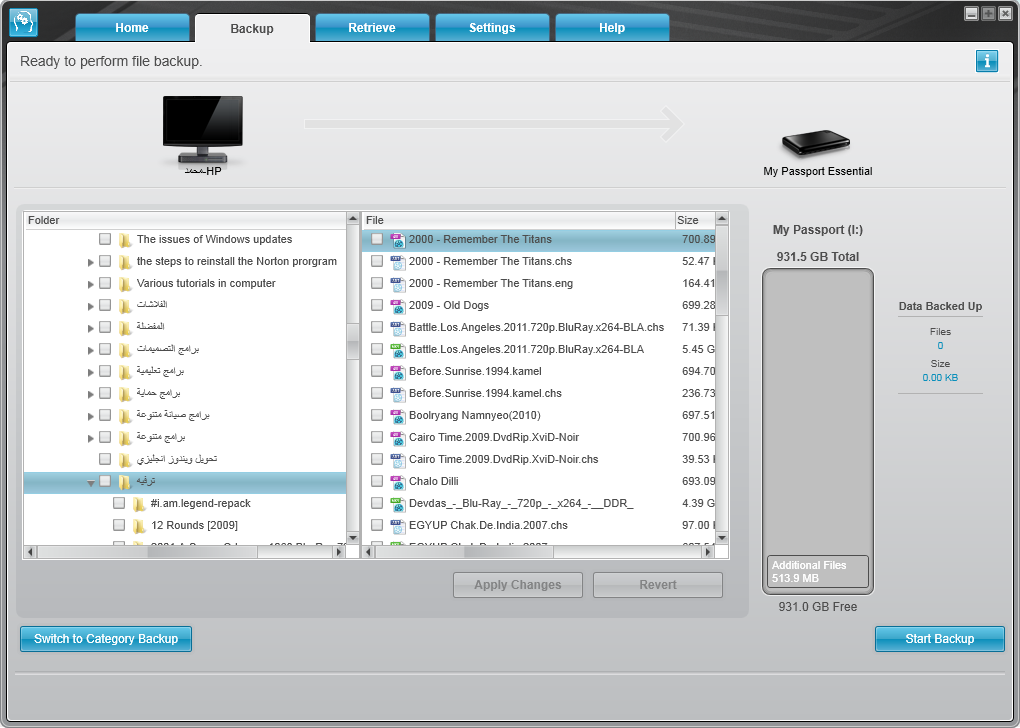Expand Various tutorials in computer folder
This screenshot has width=1020, height=728.
[x=90, y=284]
